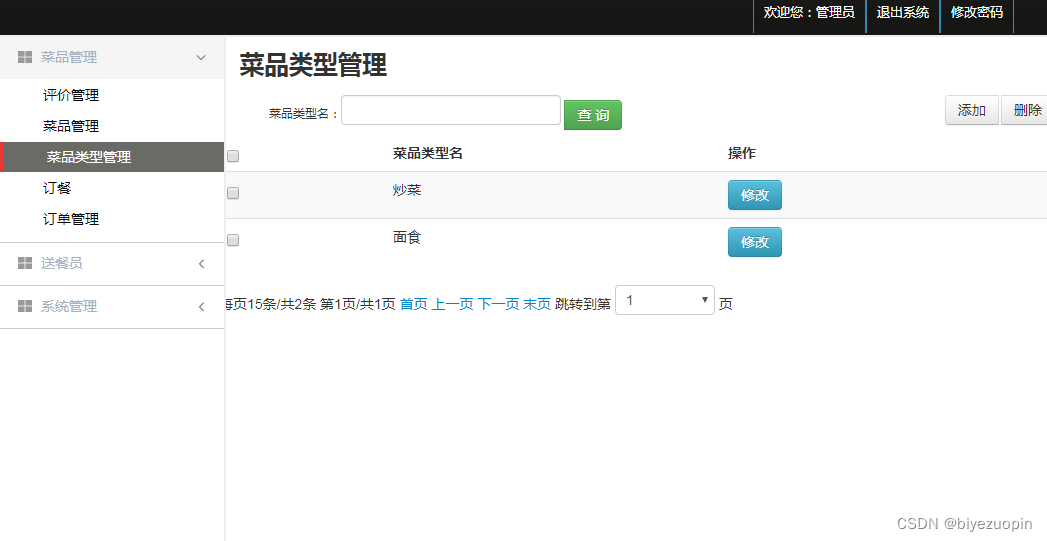Image resolution: width=1047 pixels, height=541 pixels.
Task: Click the green 查询 search button
Action: (x=593, y=115)
